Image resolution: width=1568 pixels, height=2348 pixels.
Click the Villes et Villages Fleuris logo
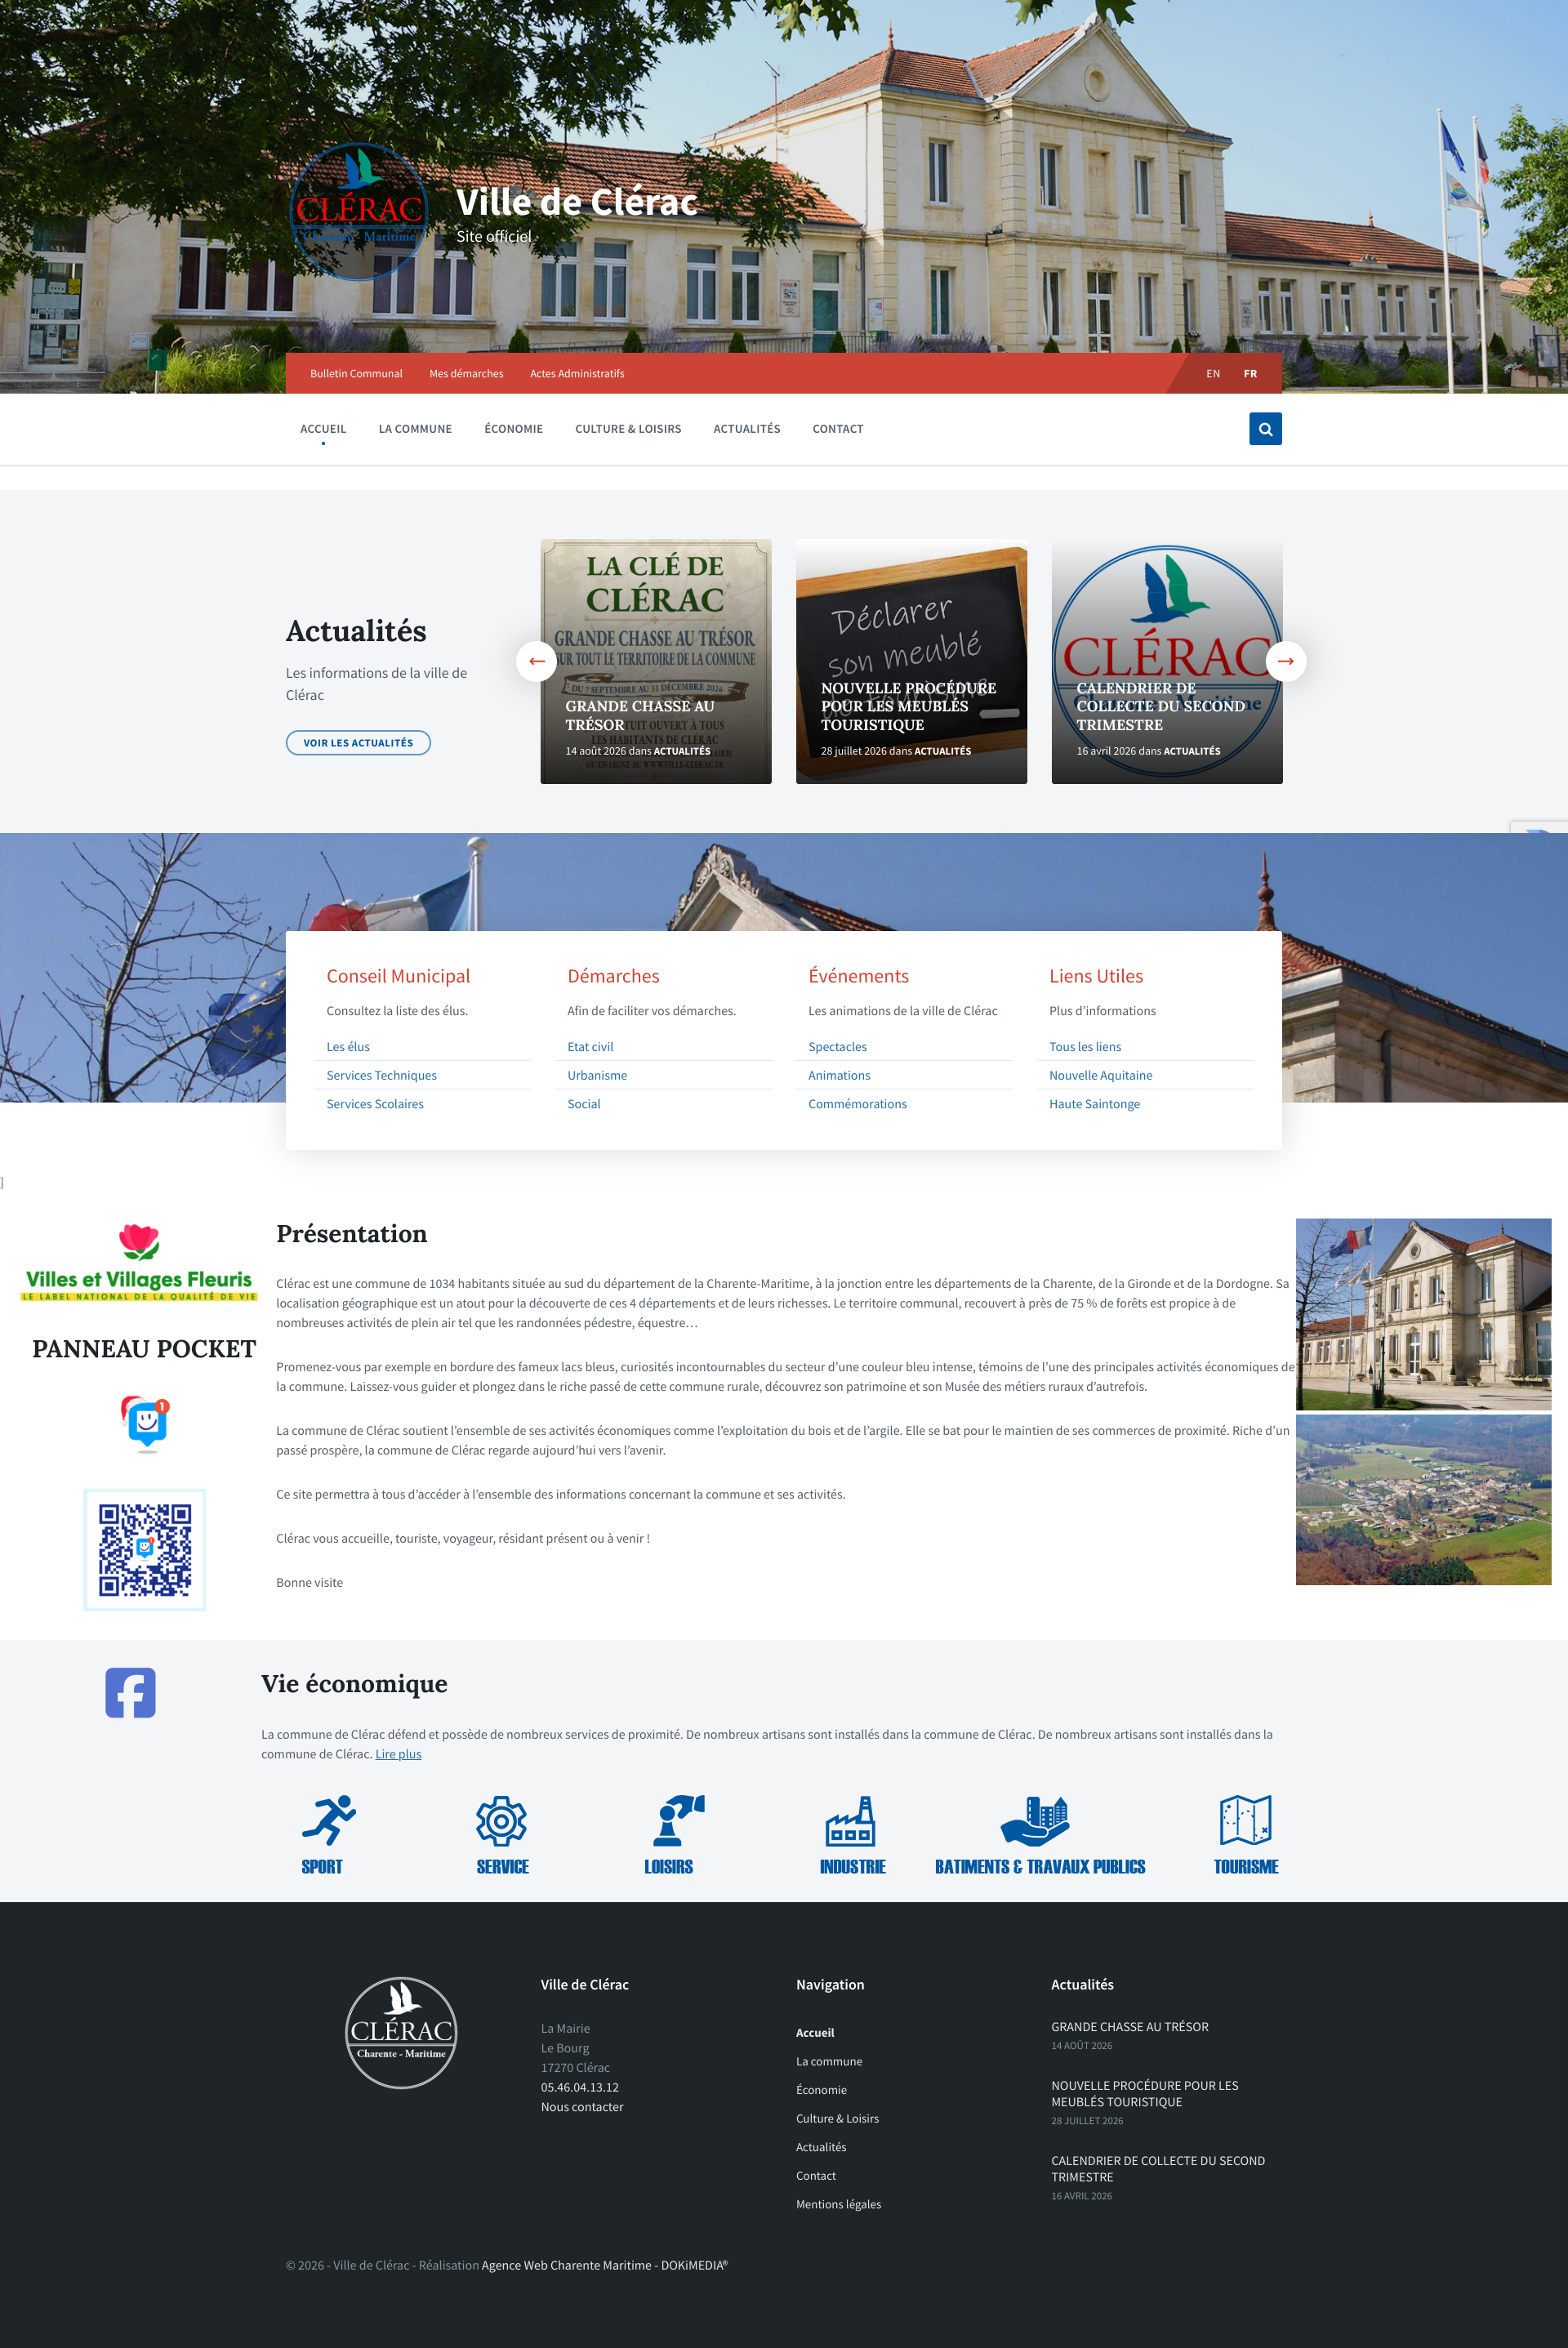point(139,1262)
